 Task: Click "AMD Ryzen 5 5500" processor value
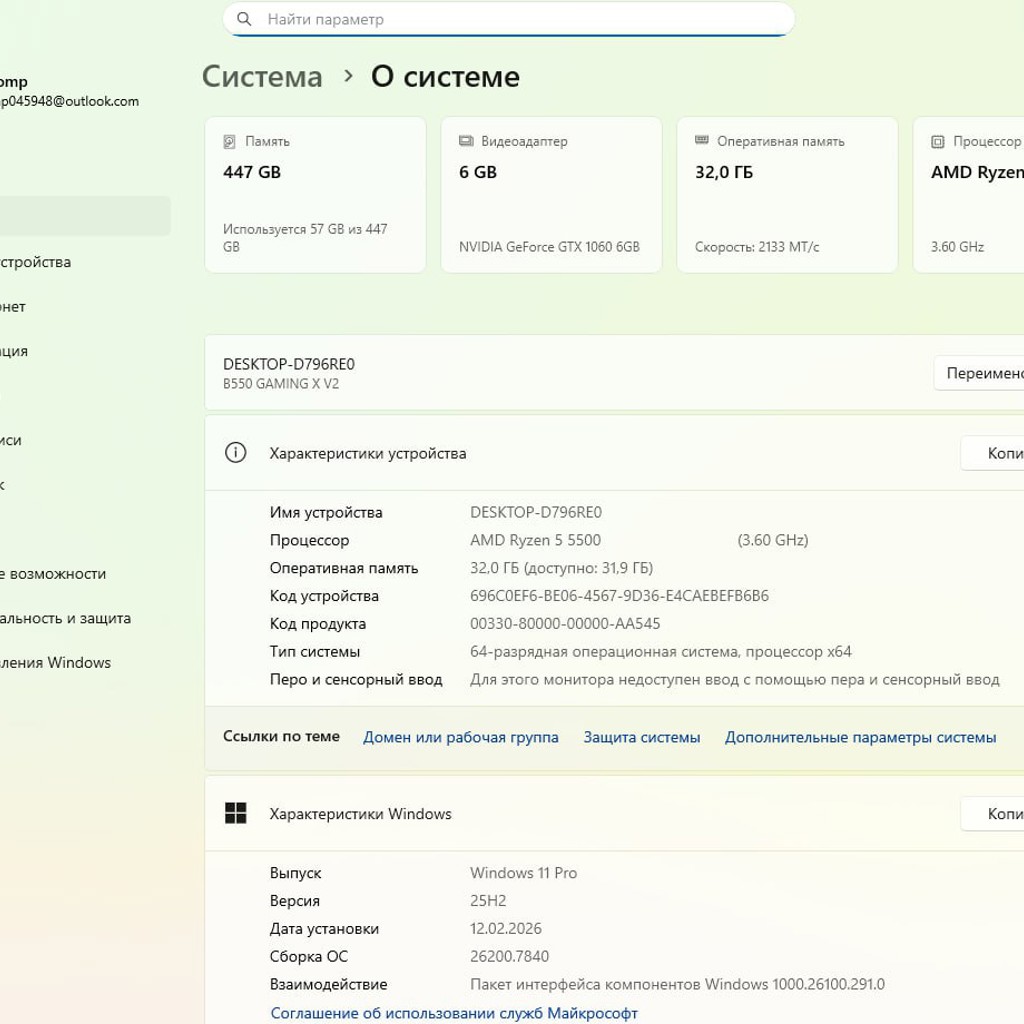(536, 540)
